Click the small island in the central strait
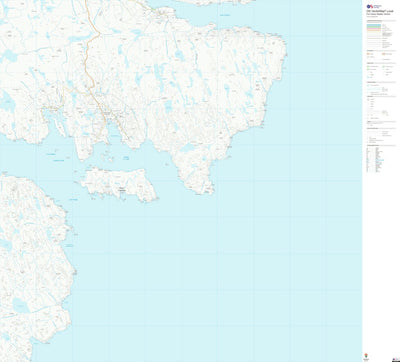Viewport: 400px width, 362px height. click(119, 184)
